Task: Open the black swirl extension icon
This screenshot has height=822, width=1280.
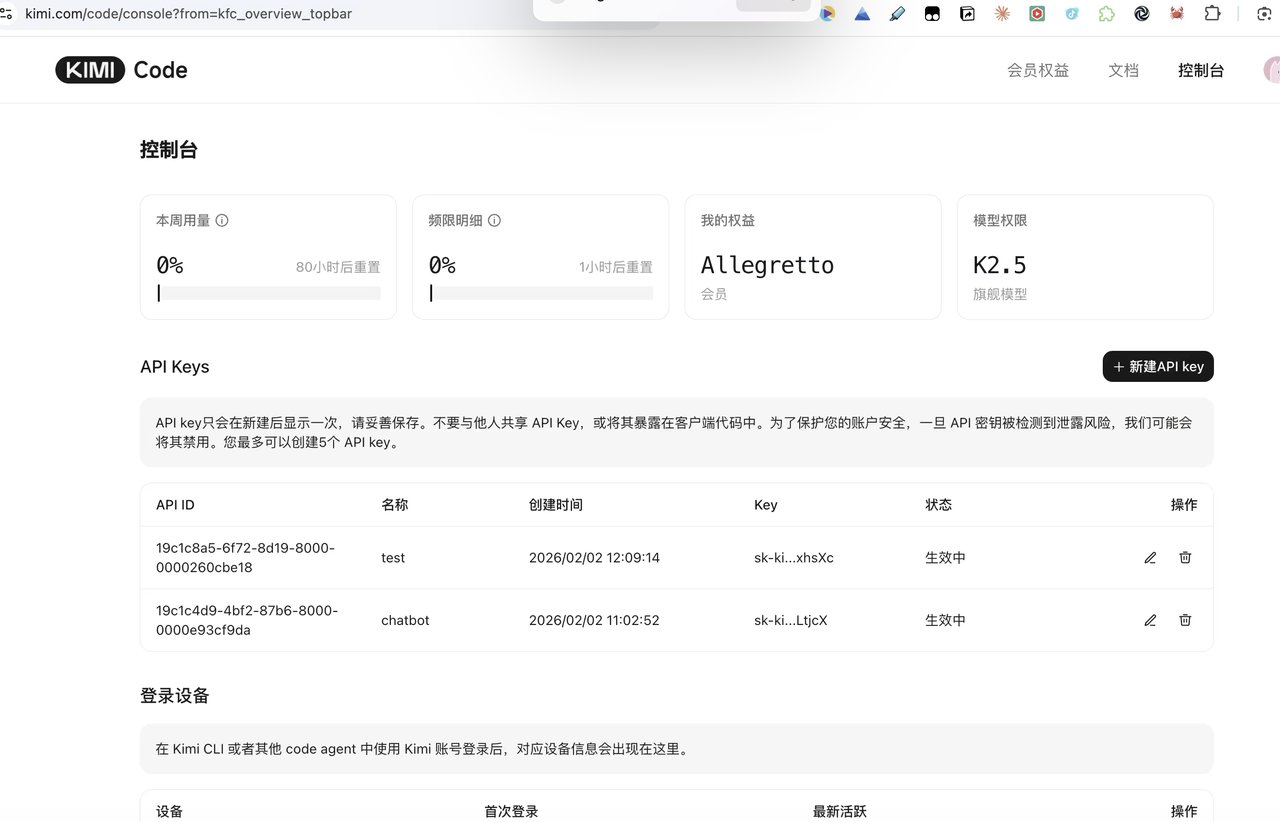Action: click(1142, 14)
